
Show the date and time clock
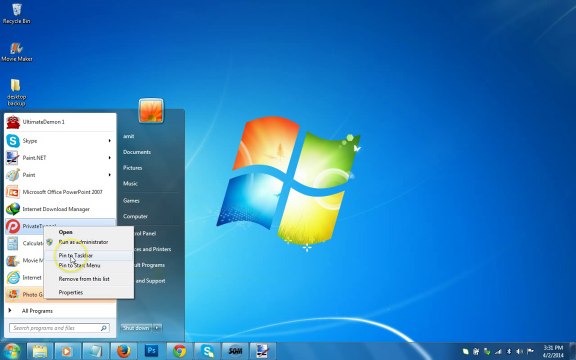pos(552,352)
